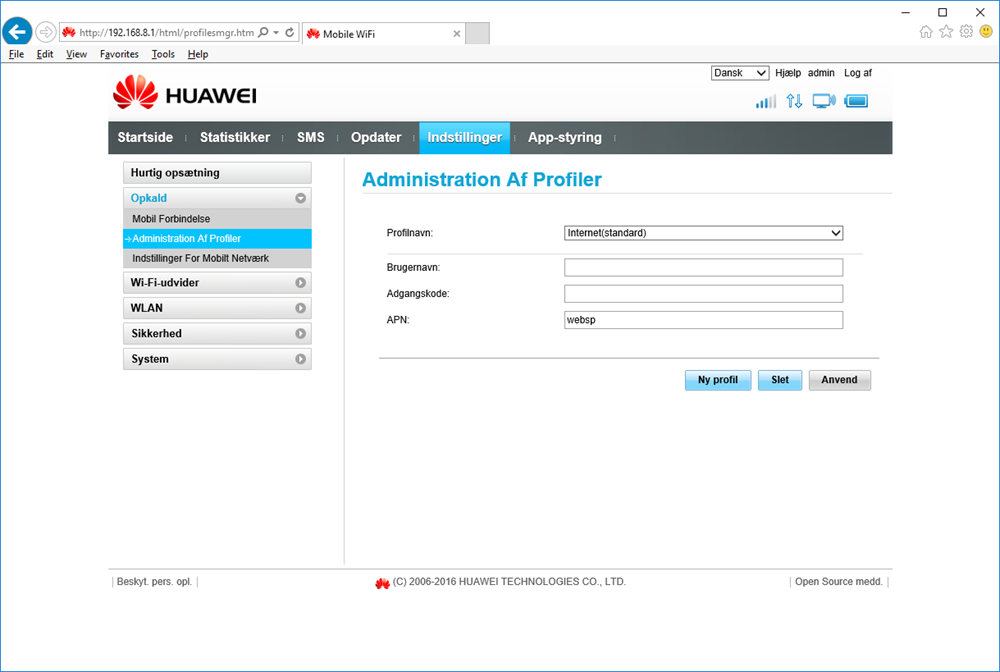Viewport: 1000px width, 672px height.
Task: Open the Edit menu
Action: (45, 54)
